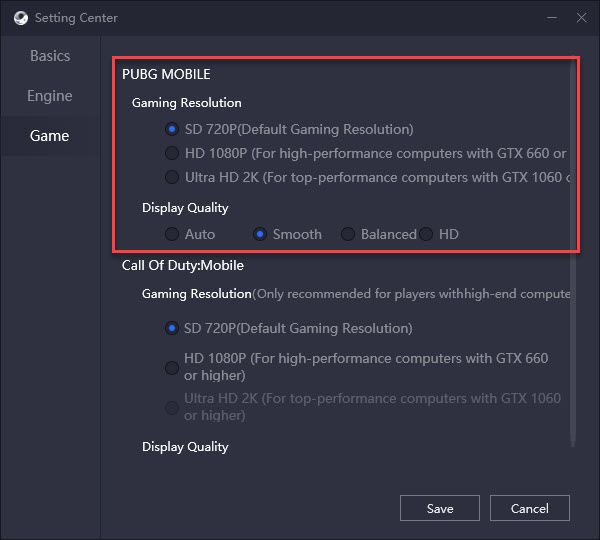
Task: Choose PUBG Ultra HD 2K resolution option
Action: point(172,177)
